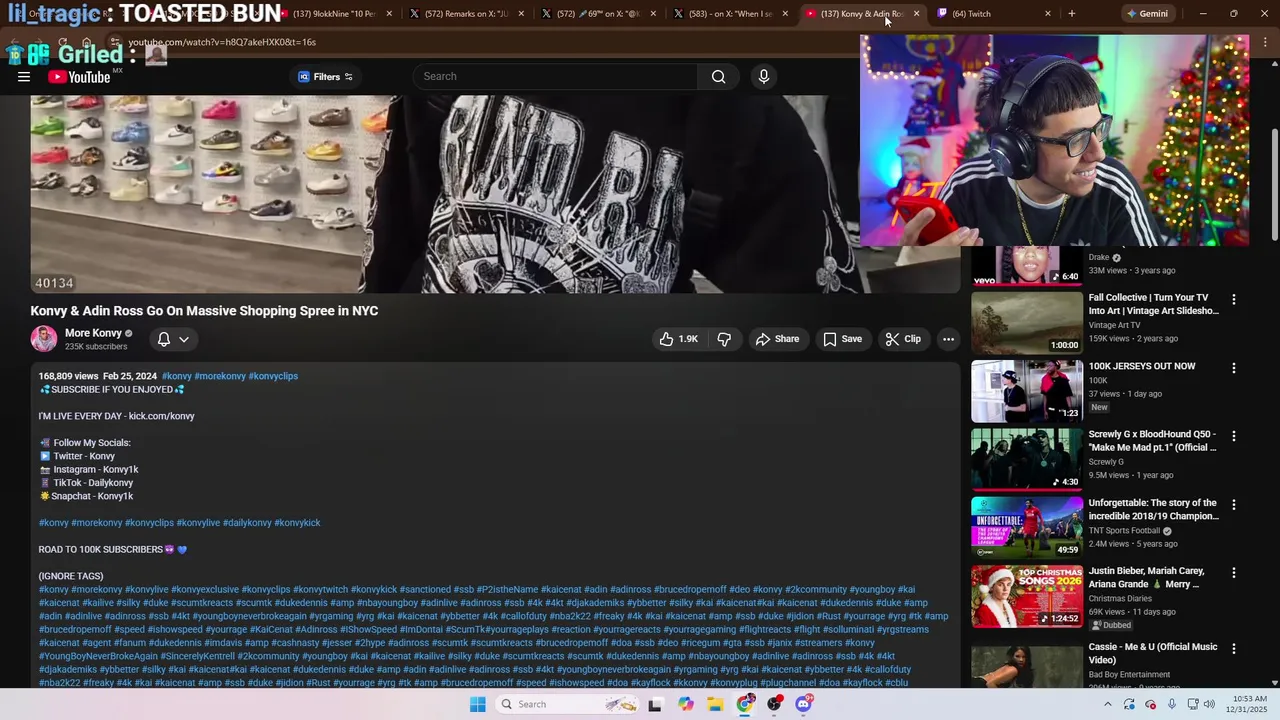Switch to the "69" on X browser tab
This screenshot has width=1280, height=720.
[x=597, y=14]
